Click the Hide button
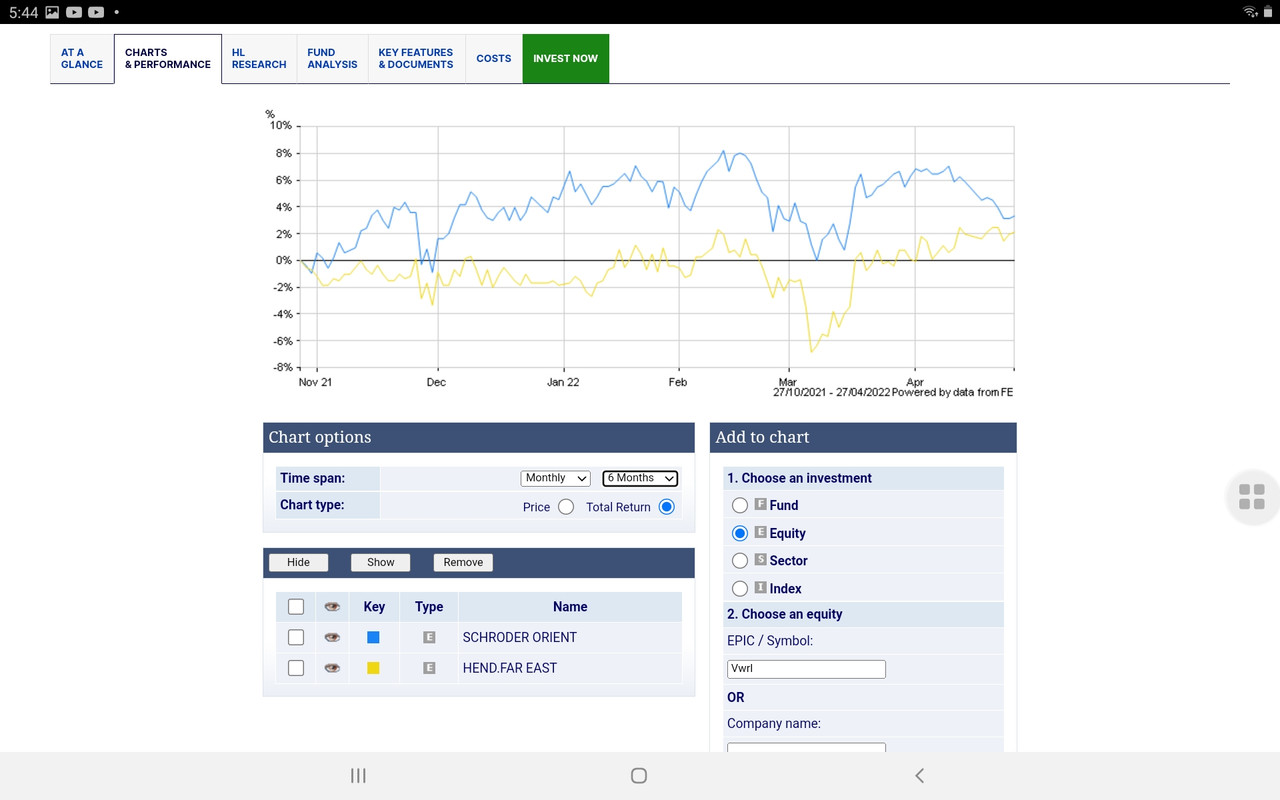The width and height of the screenshot is (1280, 800). tap(298, 562)
